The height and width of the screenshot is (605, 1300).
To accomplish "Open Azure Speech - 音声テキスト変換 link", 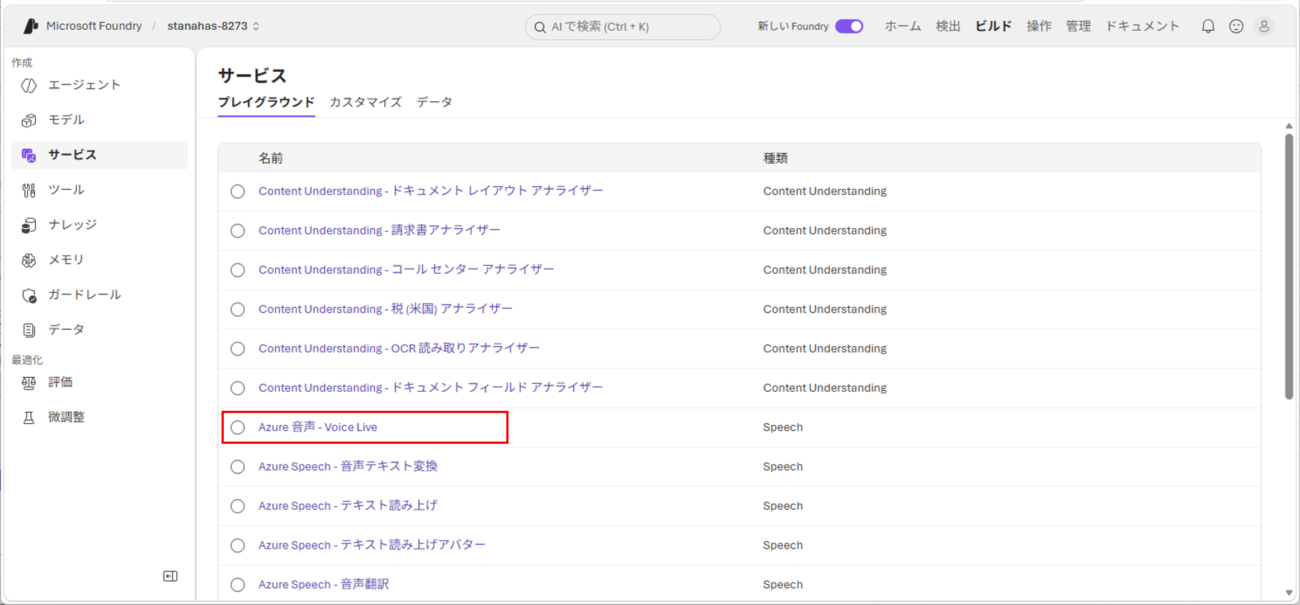I will pyautogui.click(x=348, y=467).
